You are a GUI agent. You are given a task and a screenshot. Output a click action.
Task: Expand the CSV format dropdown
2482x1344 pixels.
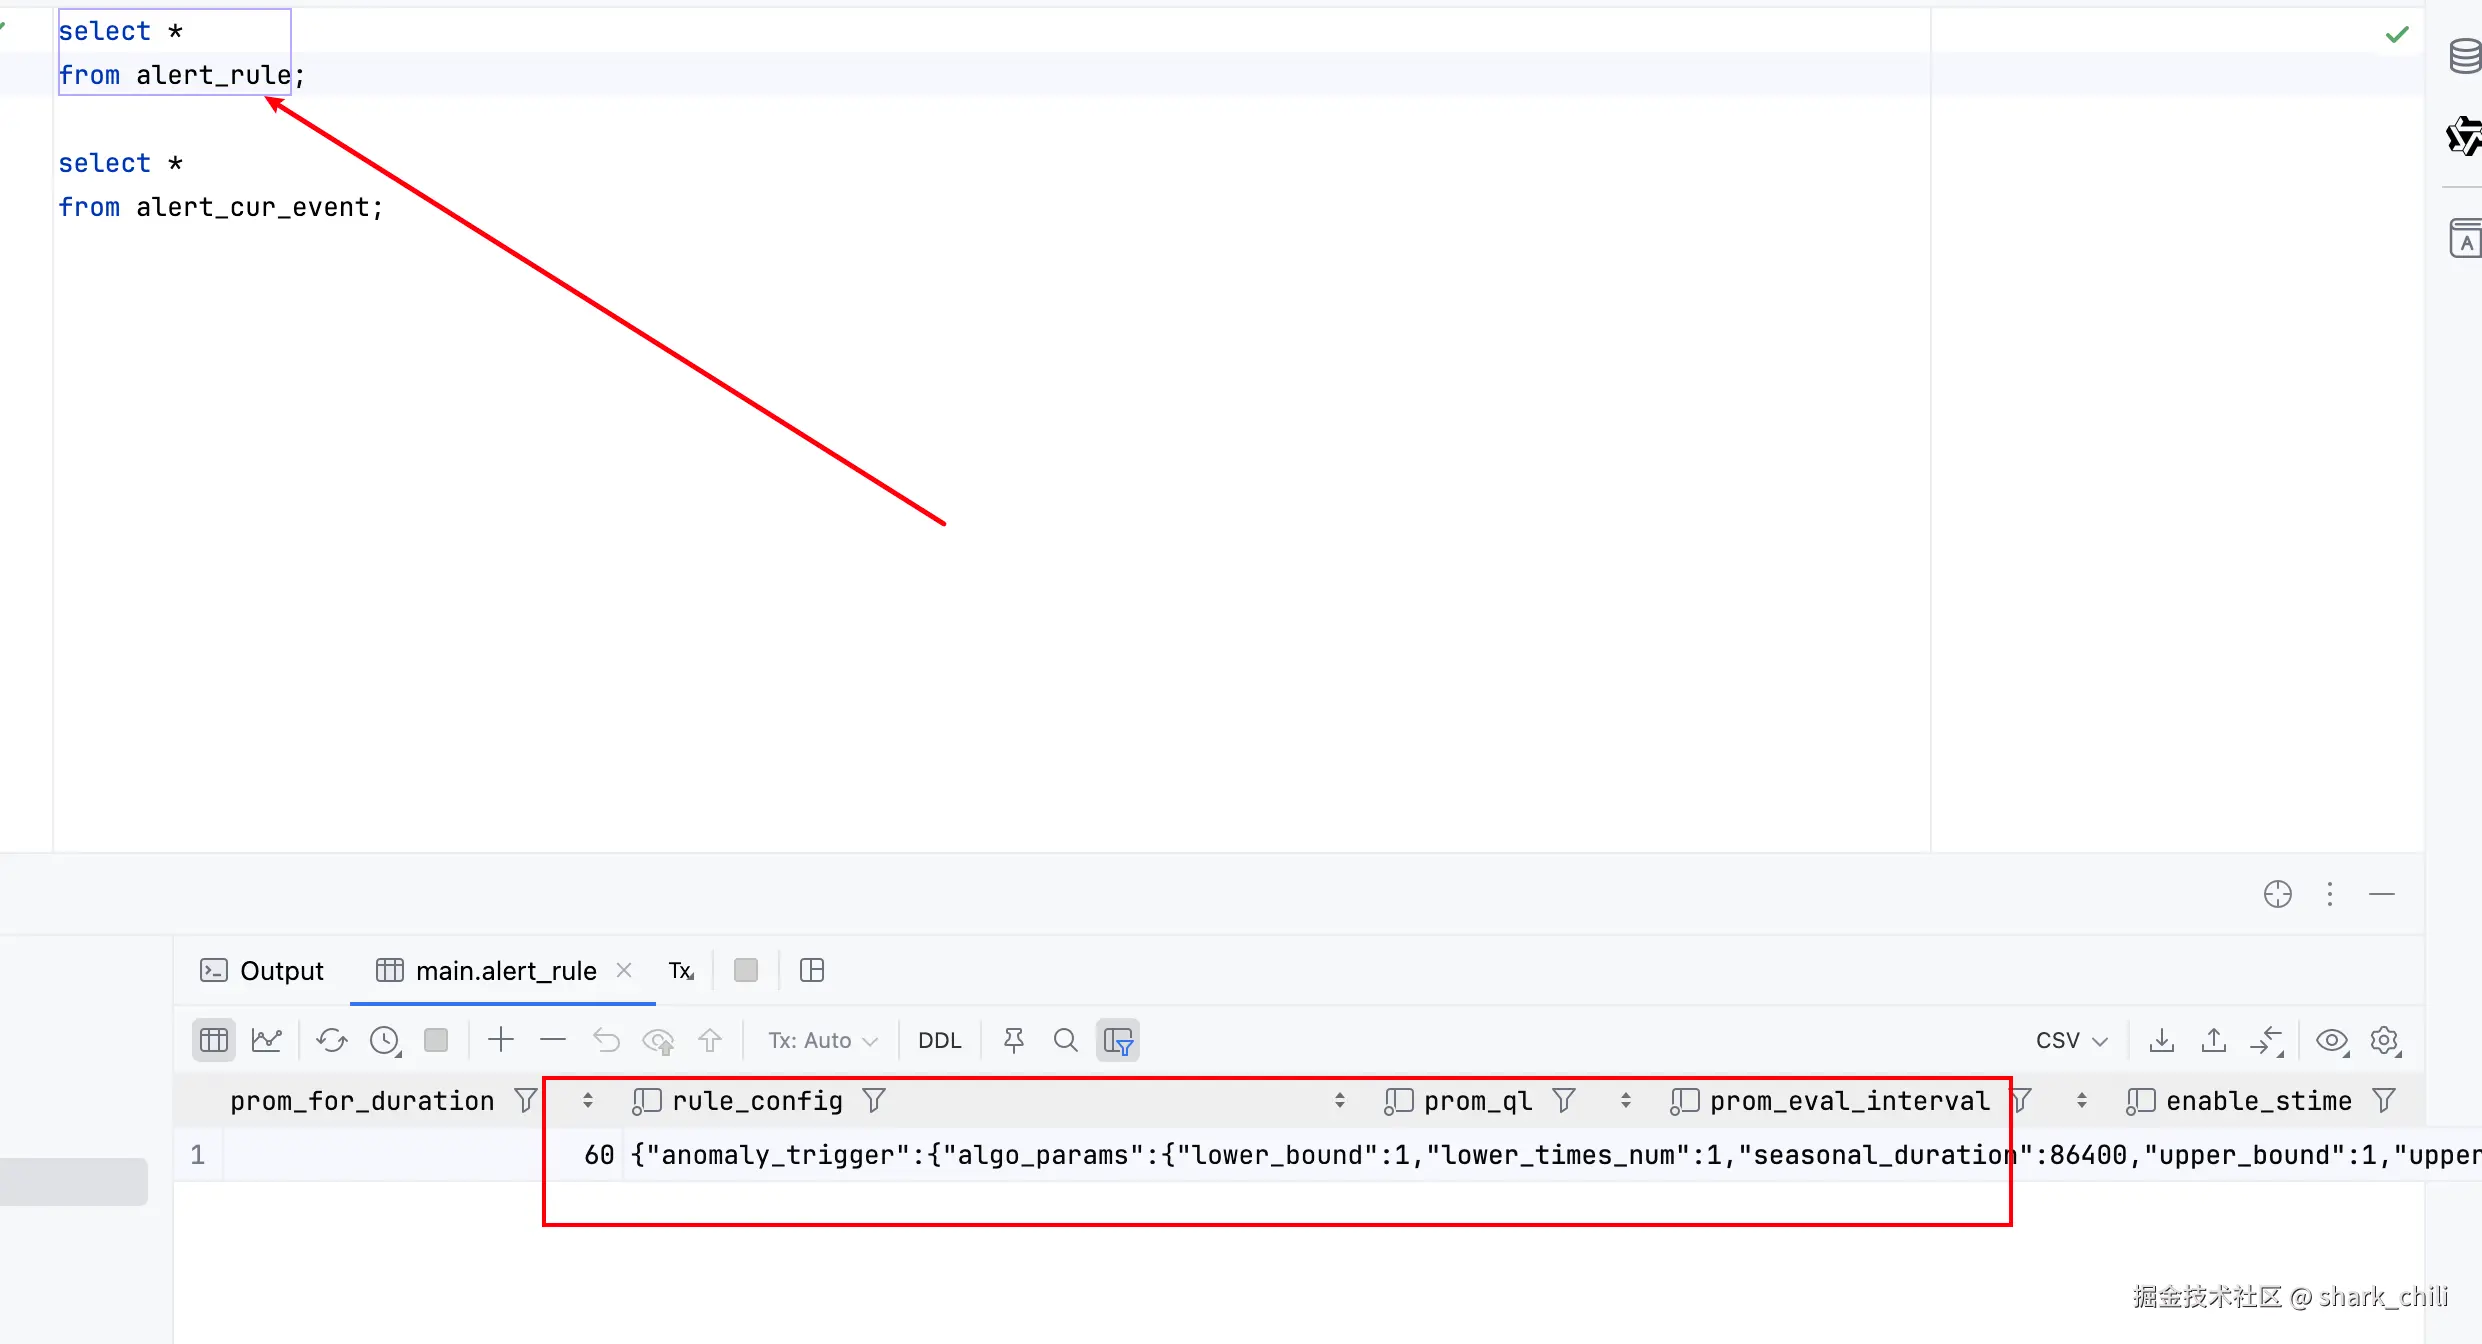point(2071,1040)
